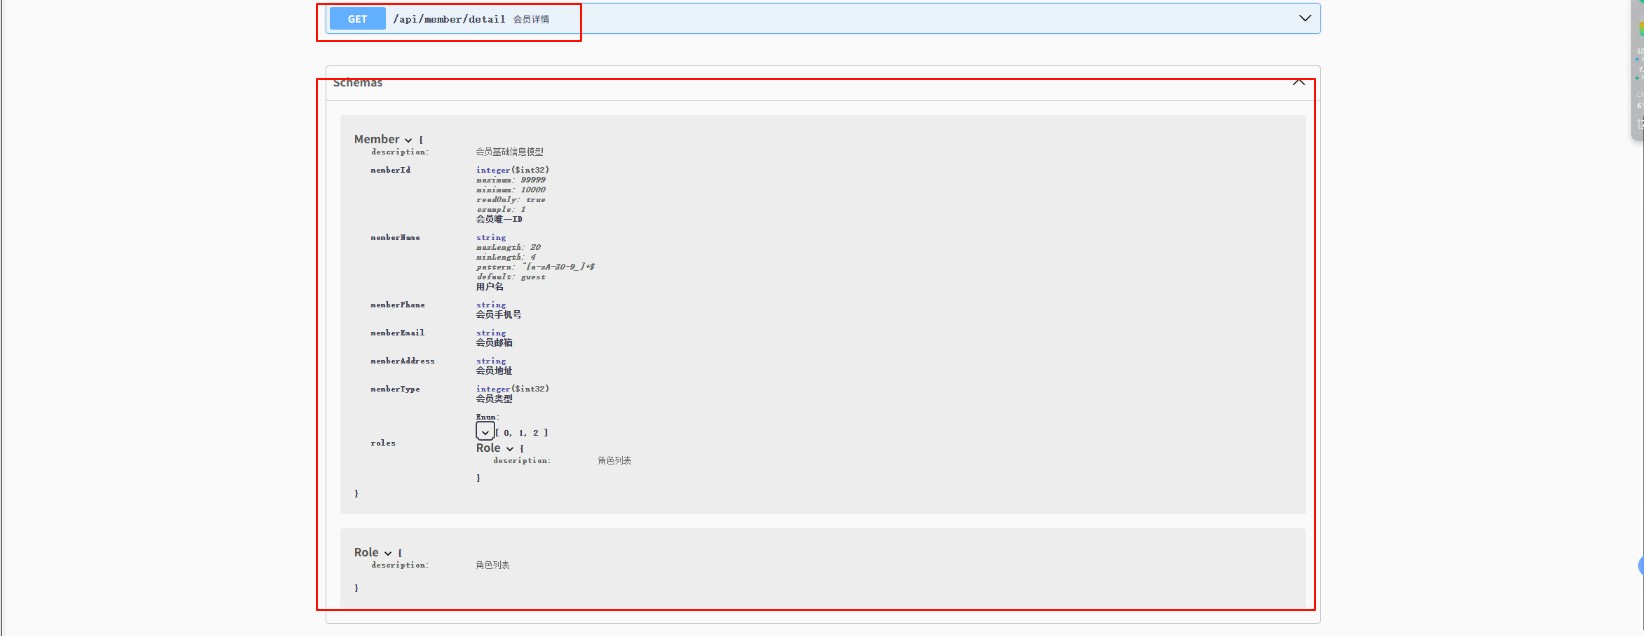Collapse the standalone Role schema chevron

[388, 553]
